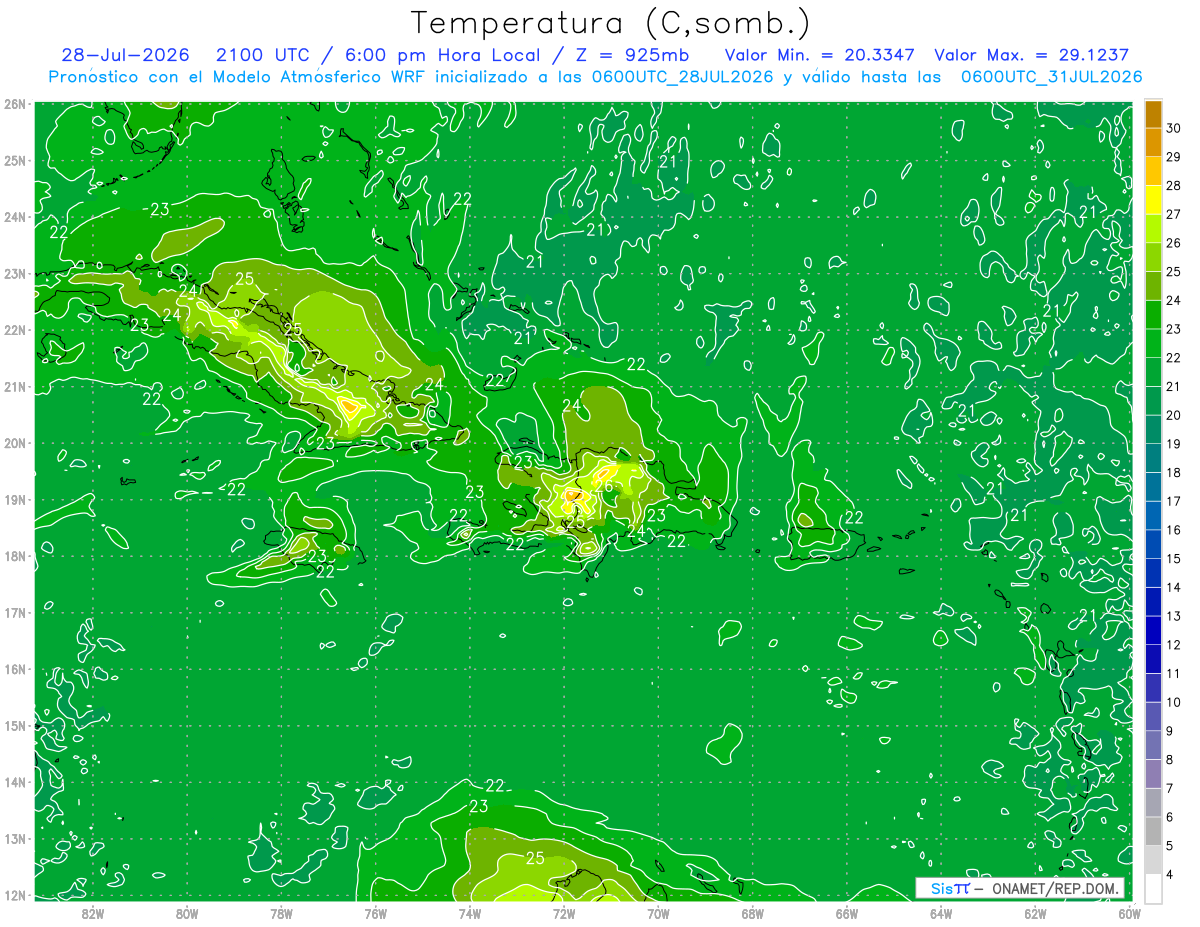Click the yellow swatch between 27 and 28
This screenshot has height=927, width=1200.
click(1153, 200)
